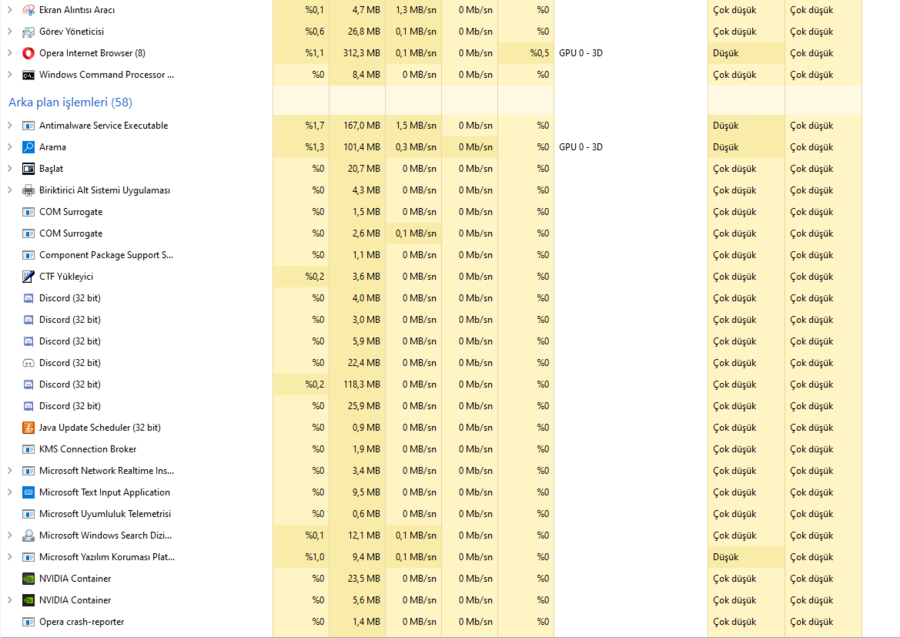The image size is (900, 638).
Task: Click the Görev Yöneticisi process icon
Action: click(x=28, y=32)
